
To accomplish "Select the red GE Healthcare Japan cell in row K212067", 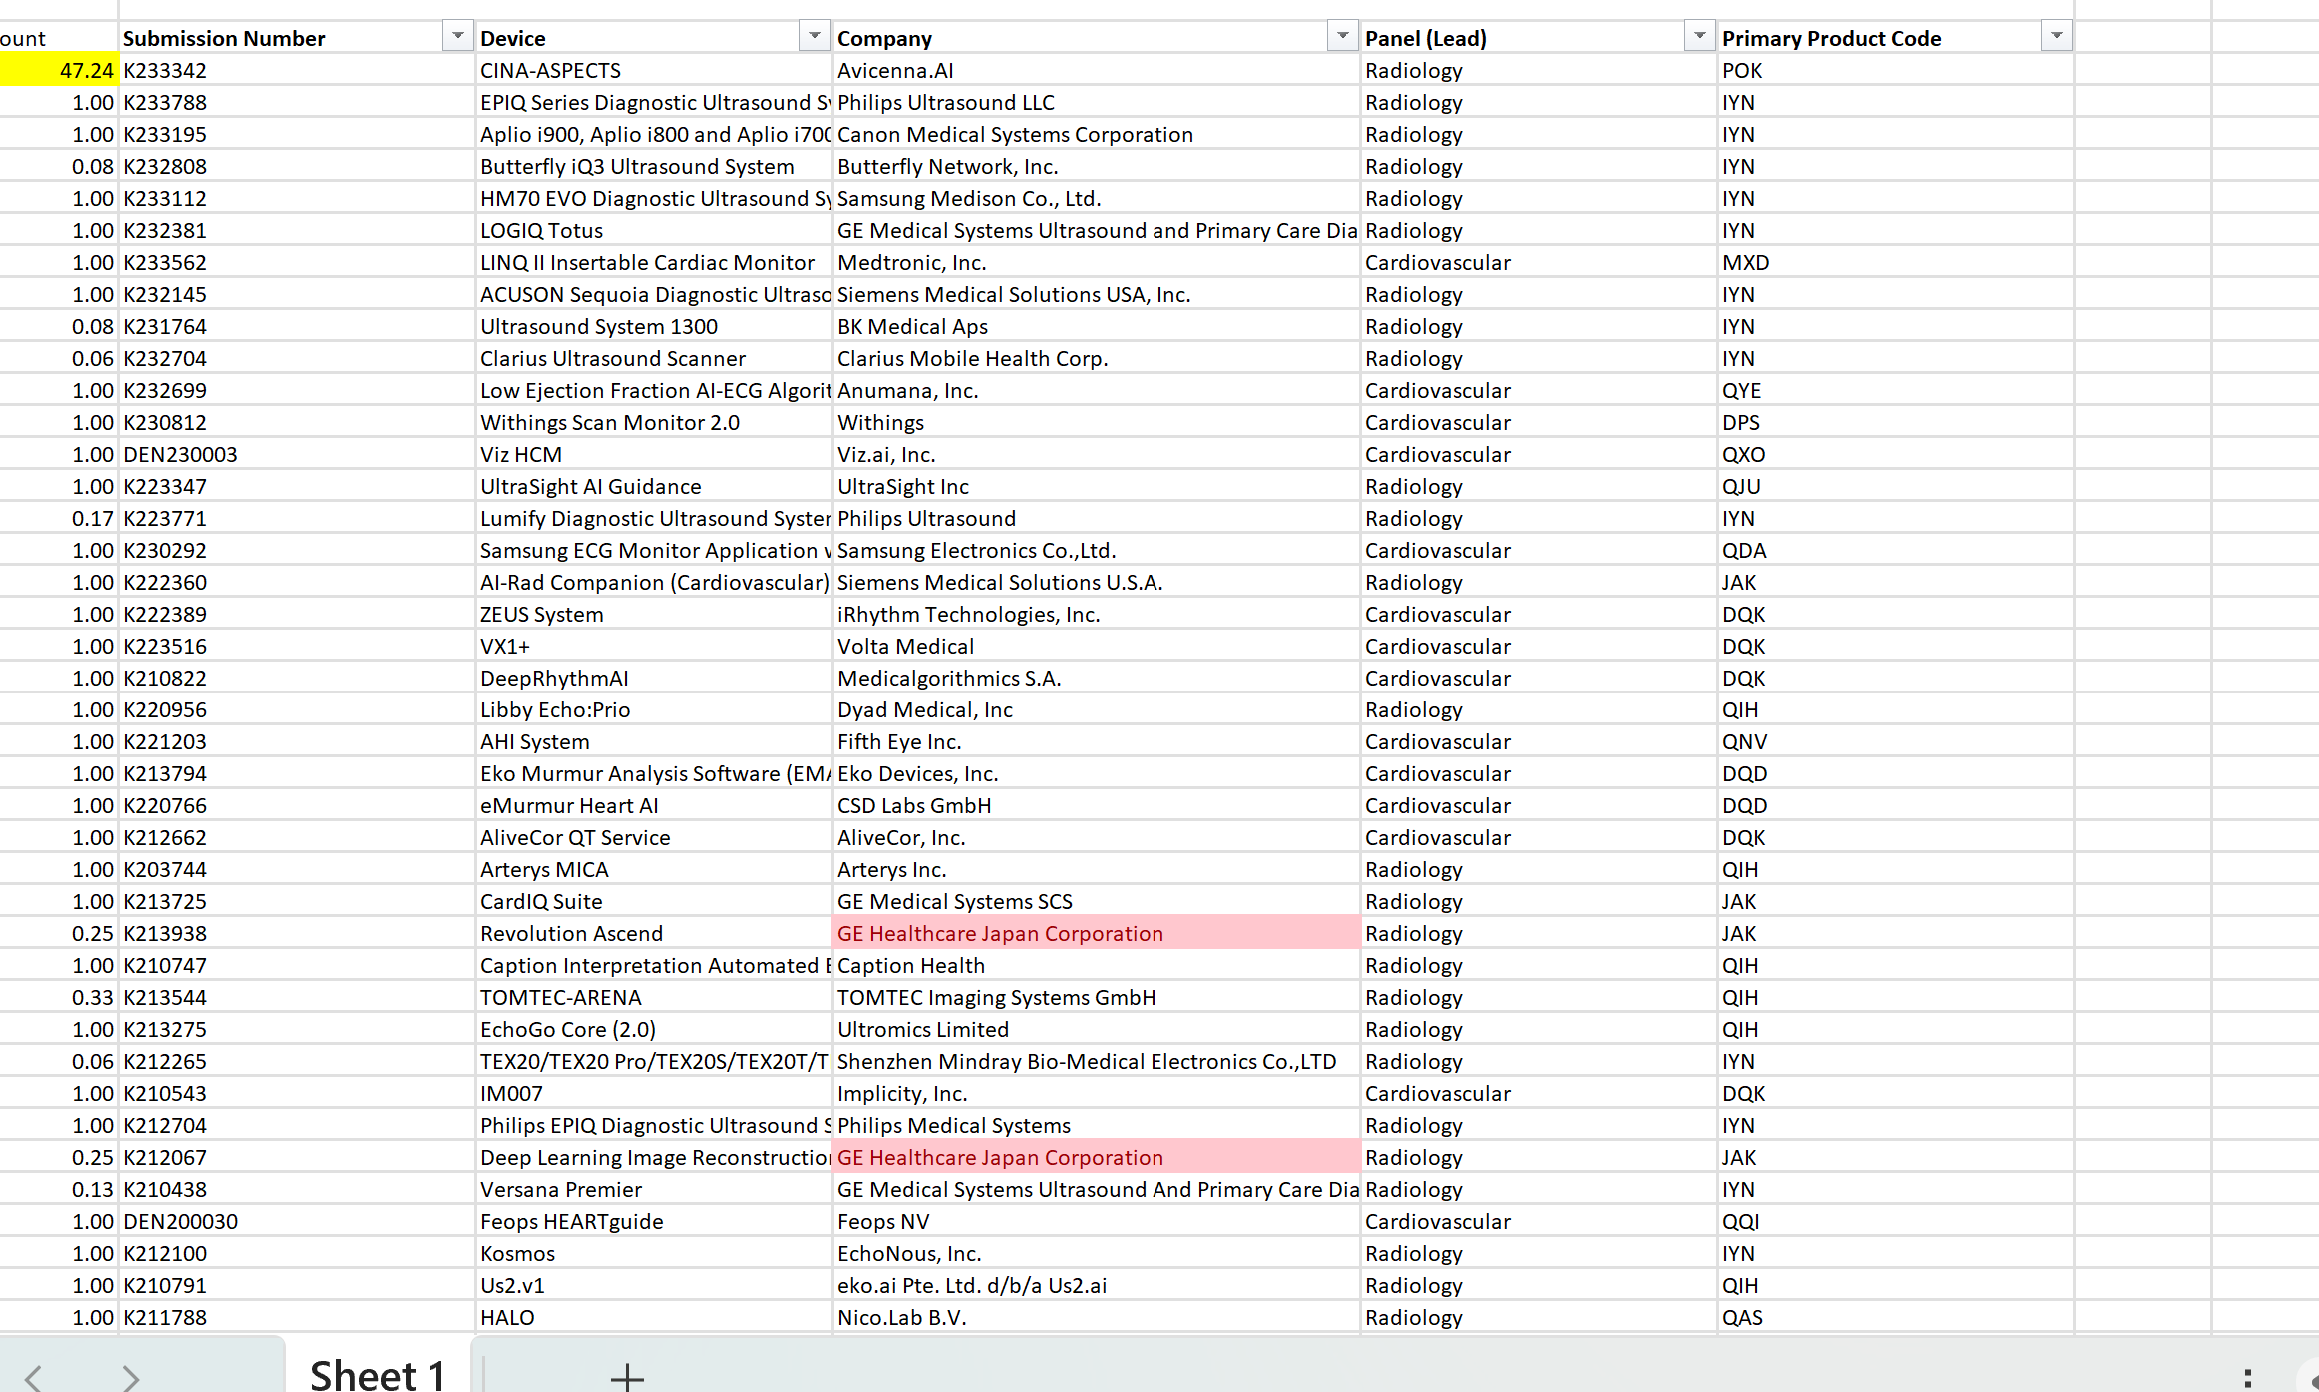I will point(1096,1157).
